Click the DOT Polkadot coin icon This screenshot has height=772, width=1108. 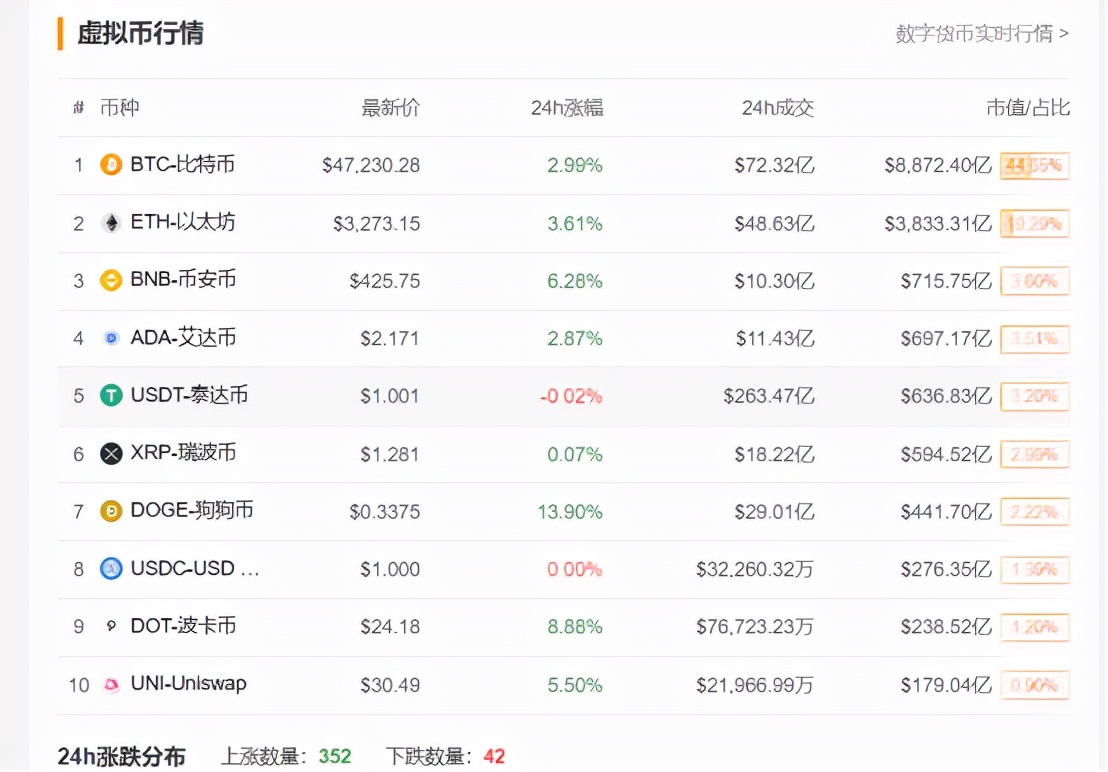[111, 626]
